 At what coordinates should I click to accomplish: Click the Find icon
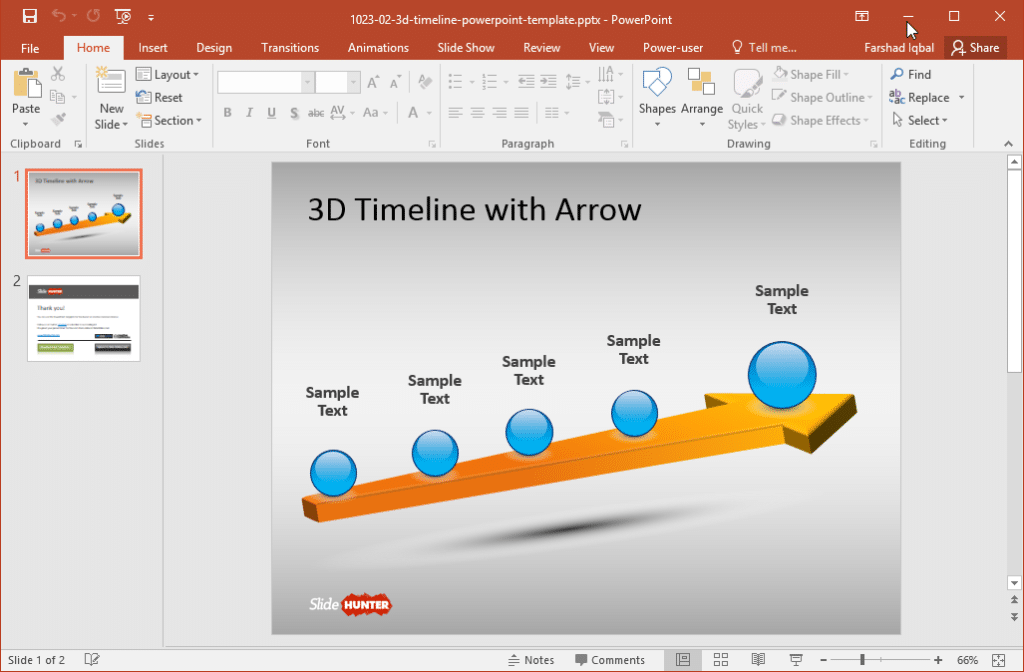pos(910,73)
